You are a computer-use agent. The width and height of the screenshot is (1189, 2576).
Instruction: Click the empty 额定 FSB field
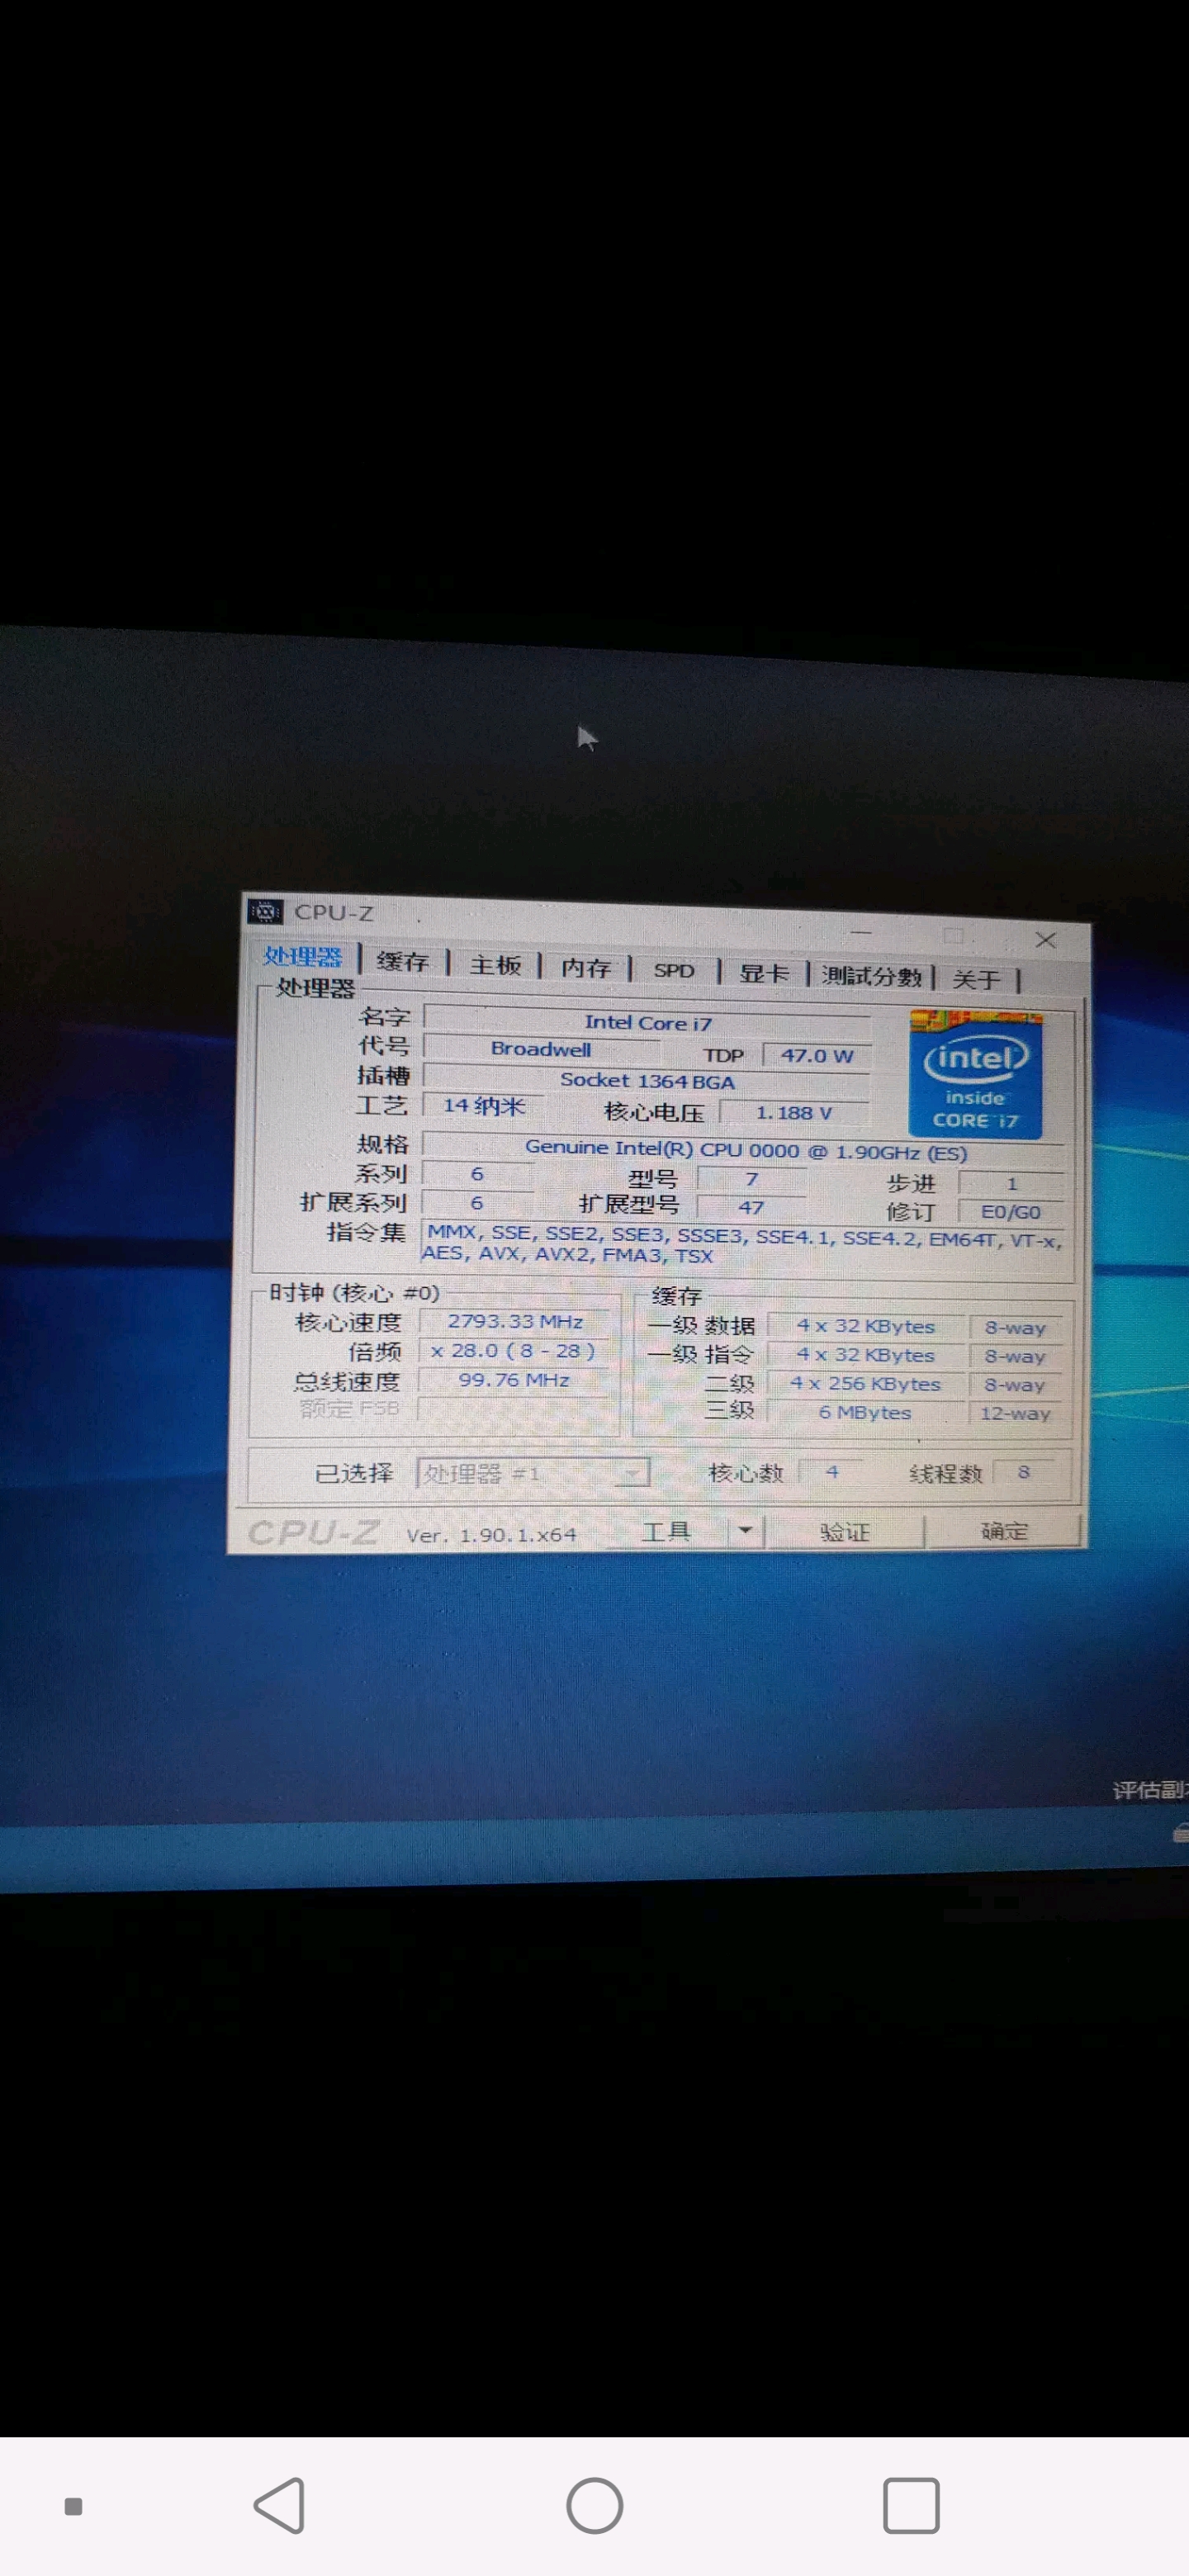point(514,1409)
